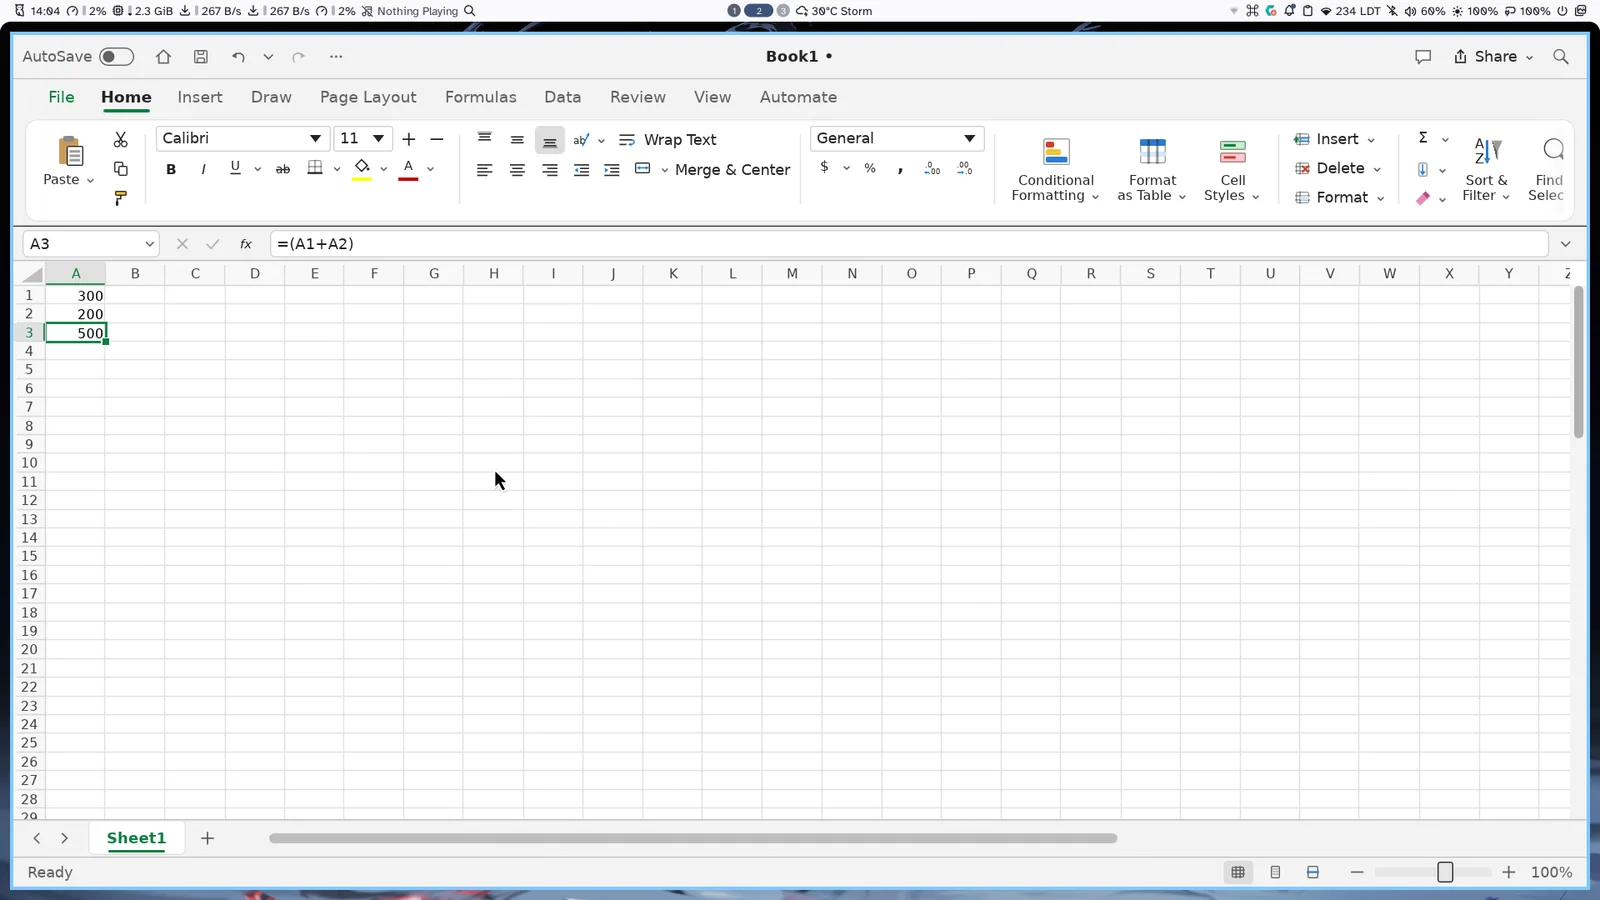Increase font size with plus icon
The image size is (1600, 900).
point(409,139)
